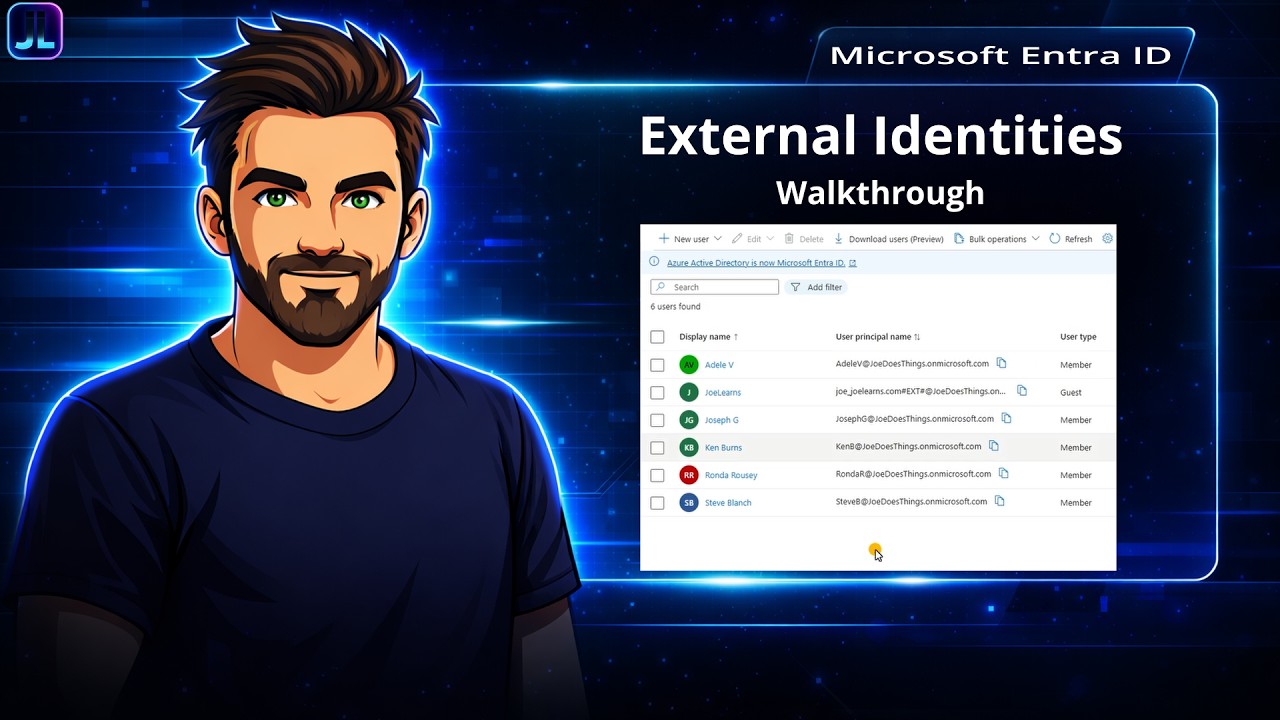Toggle the select-all checkbox in the header
Screen dimensions: 1280x720
657,337
